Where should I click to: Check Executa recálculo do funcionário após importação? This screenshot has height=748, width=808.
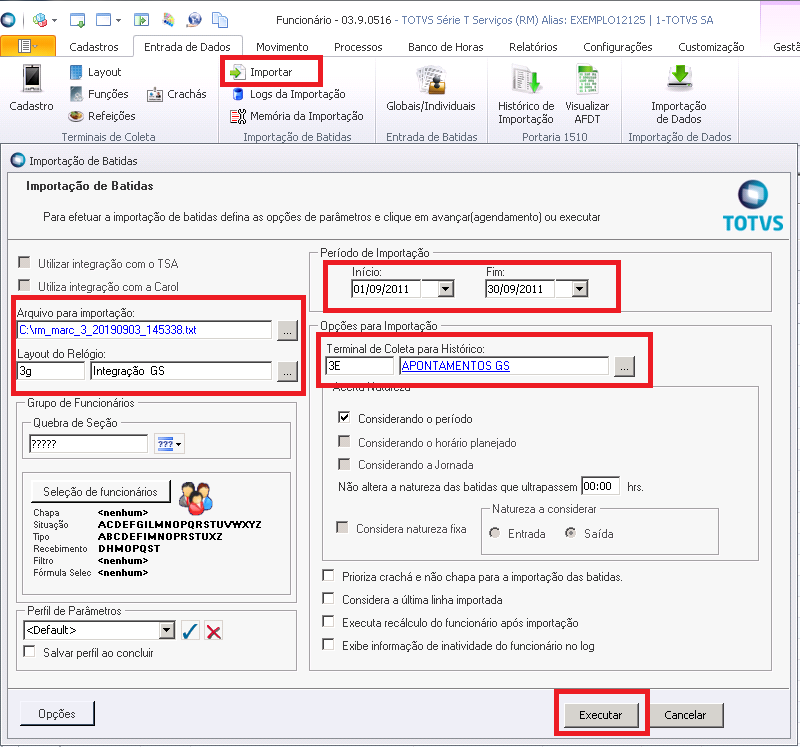tap(328, 622)
